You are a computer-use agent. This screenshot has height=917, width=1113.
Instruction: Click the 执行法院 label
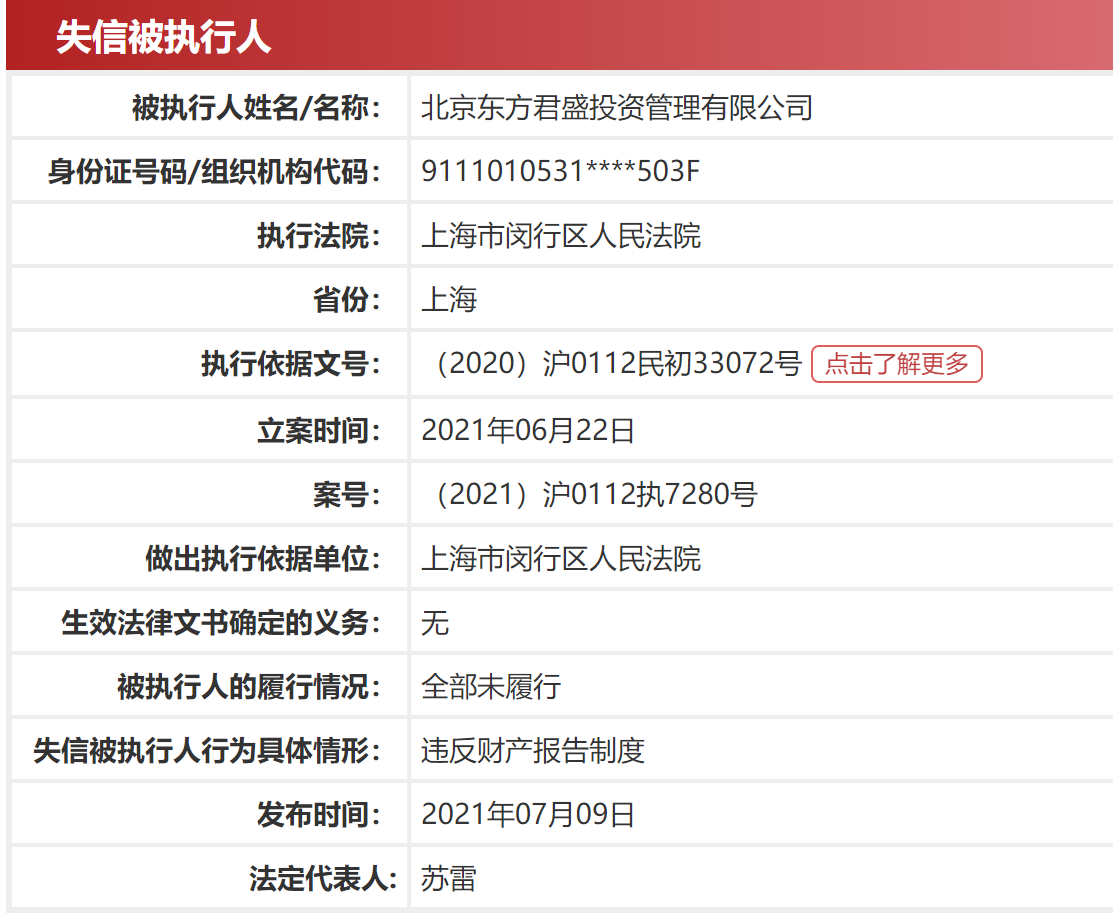pyautogui.click(x=319, y=236)
